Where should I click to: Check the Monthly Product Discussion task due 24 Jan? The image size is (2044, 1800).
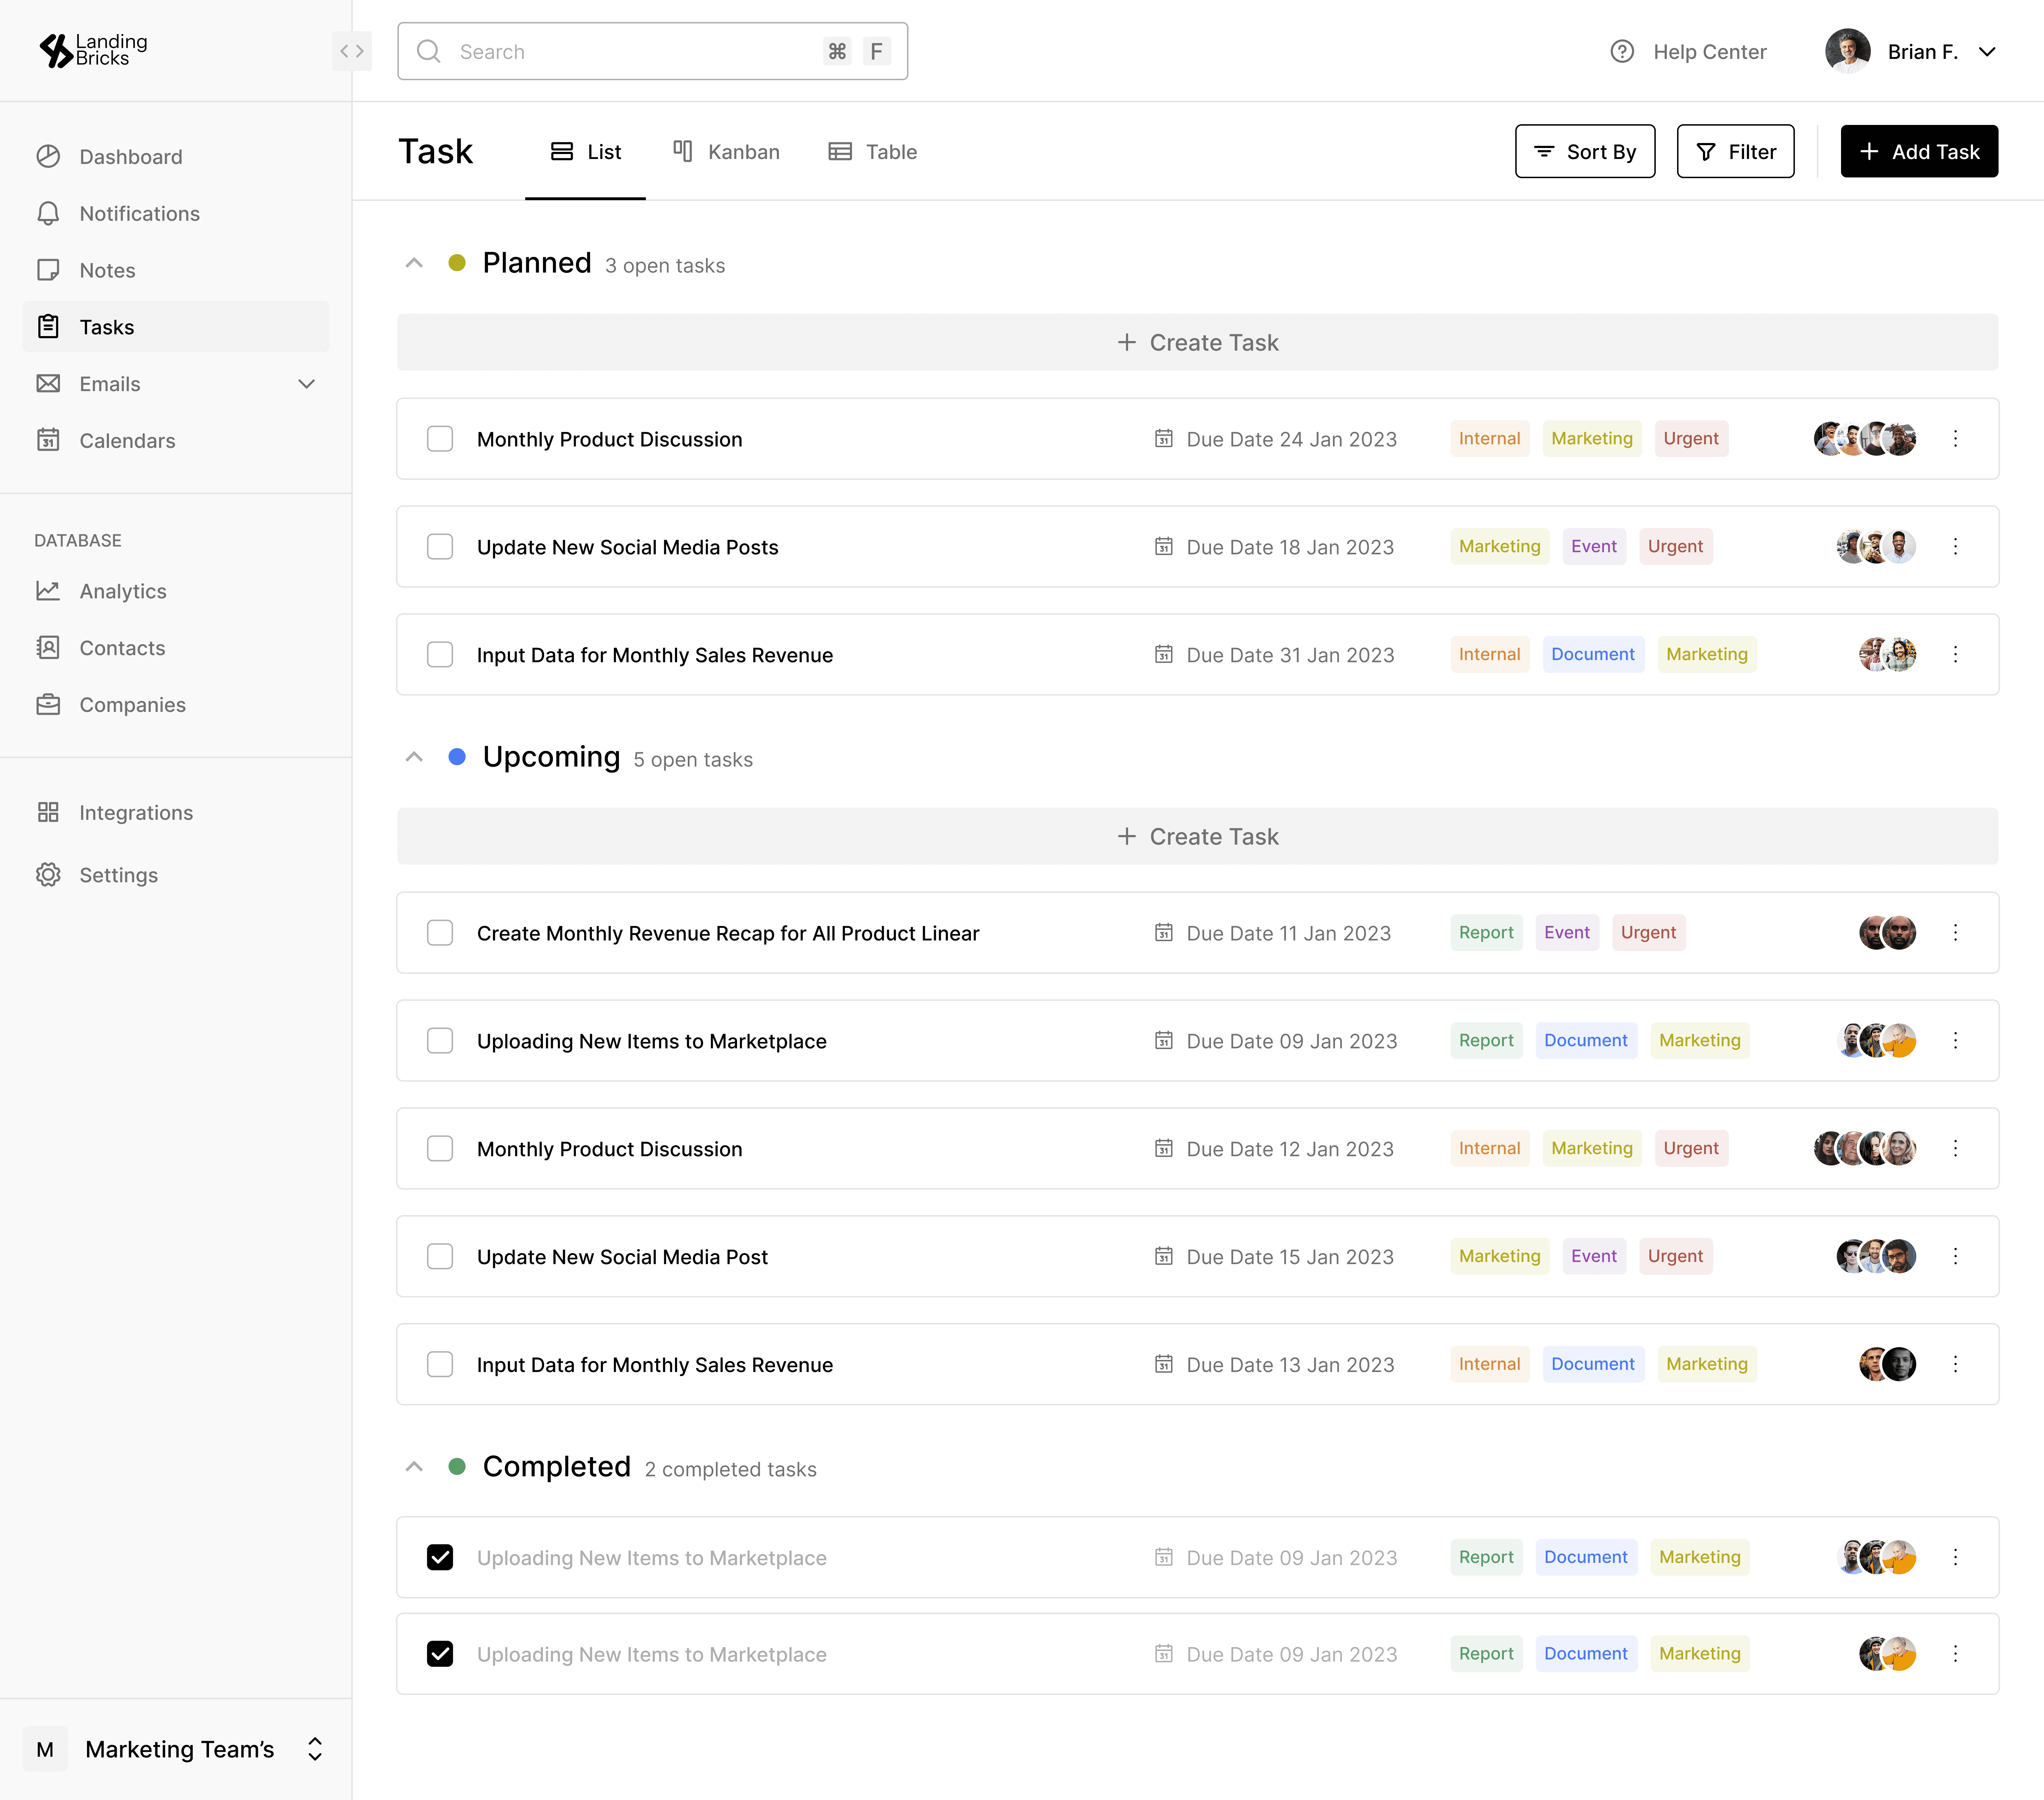tap(440, 439)
